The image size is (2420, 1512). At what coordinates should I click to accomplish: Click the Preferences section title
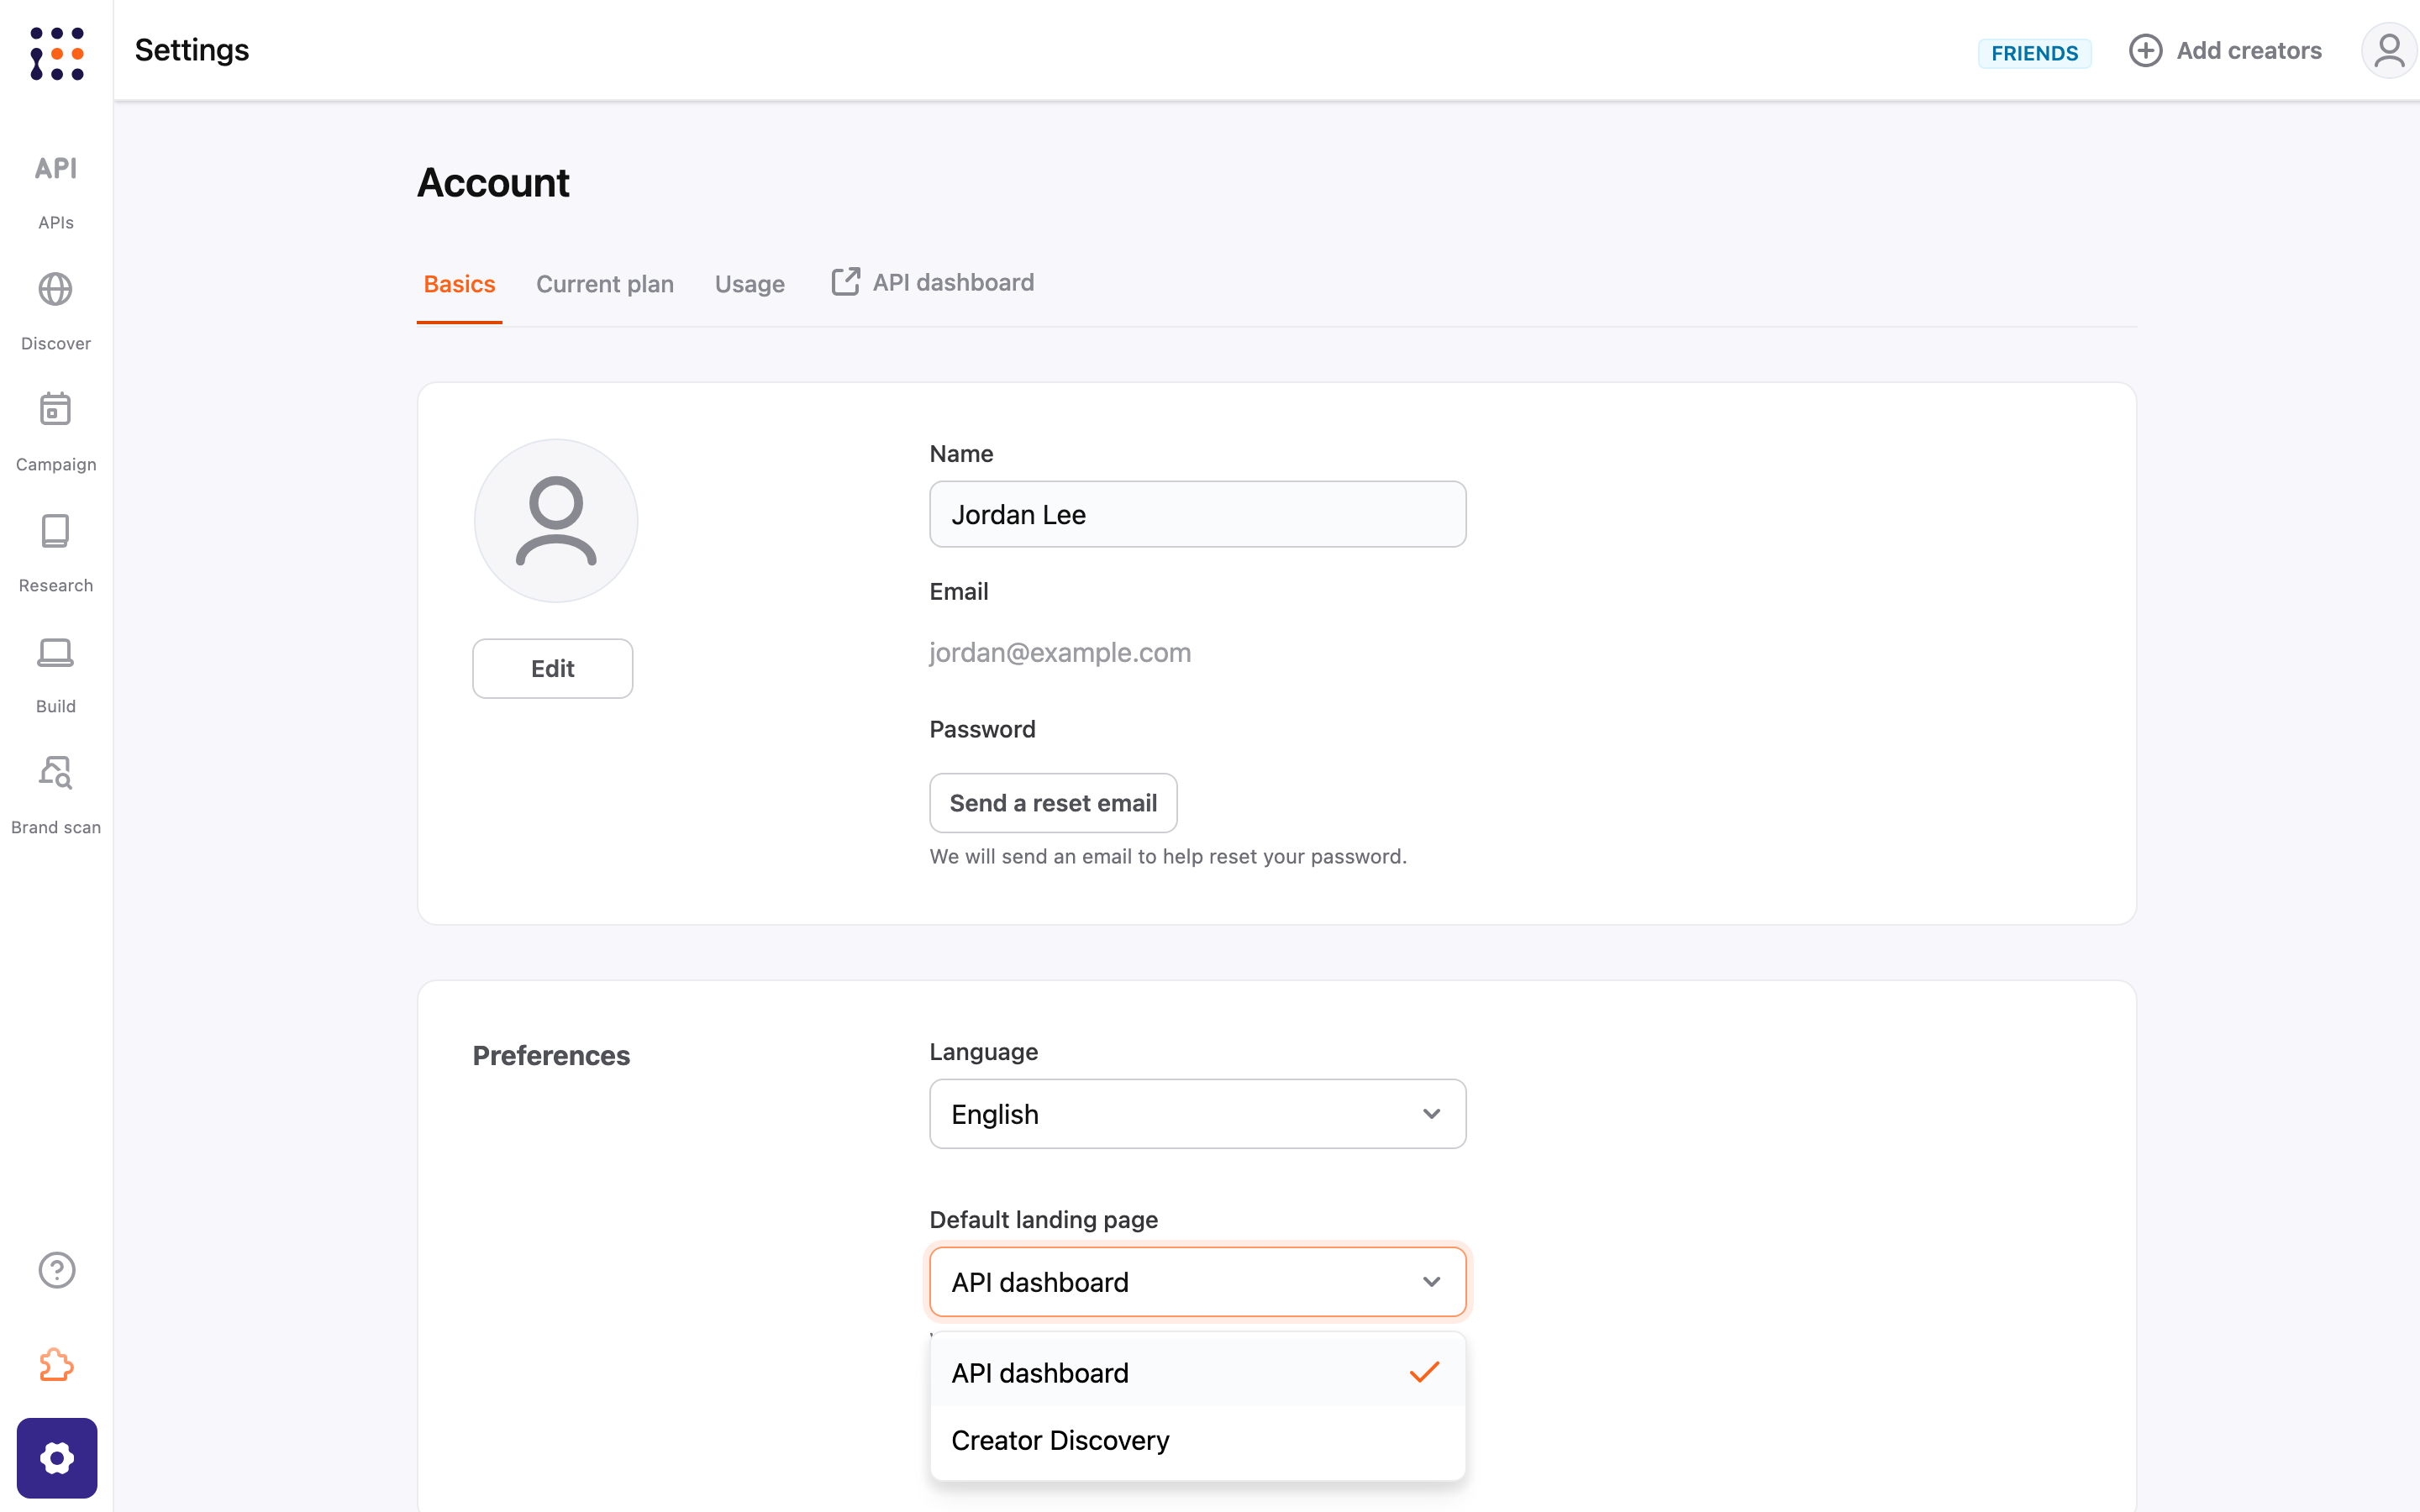(x=551, y=1055)
